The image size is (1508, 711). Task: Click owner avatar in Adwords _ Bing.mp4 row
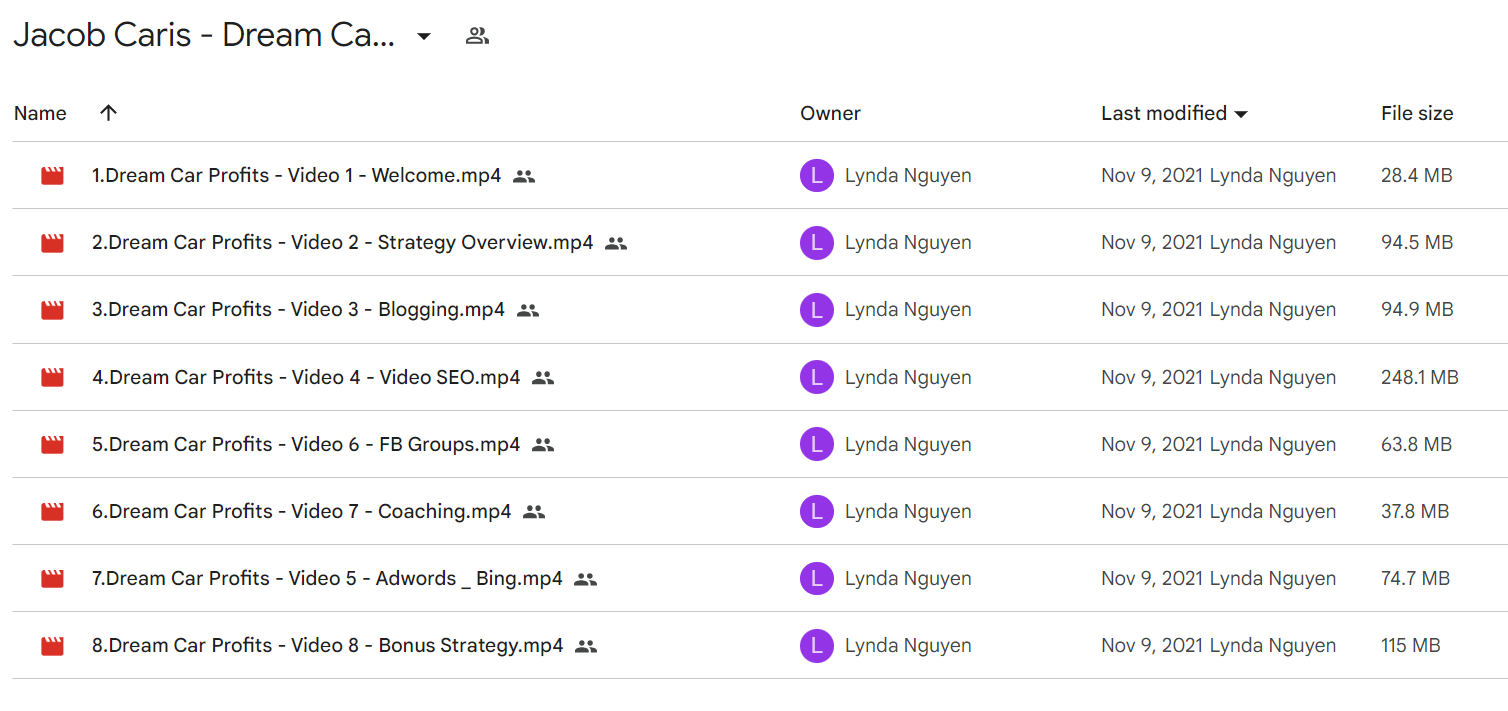817,579
